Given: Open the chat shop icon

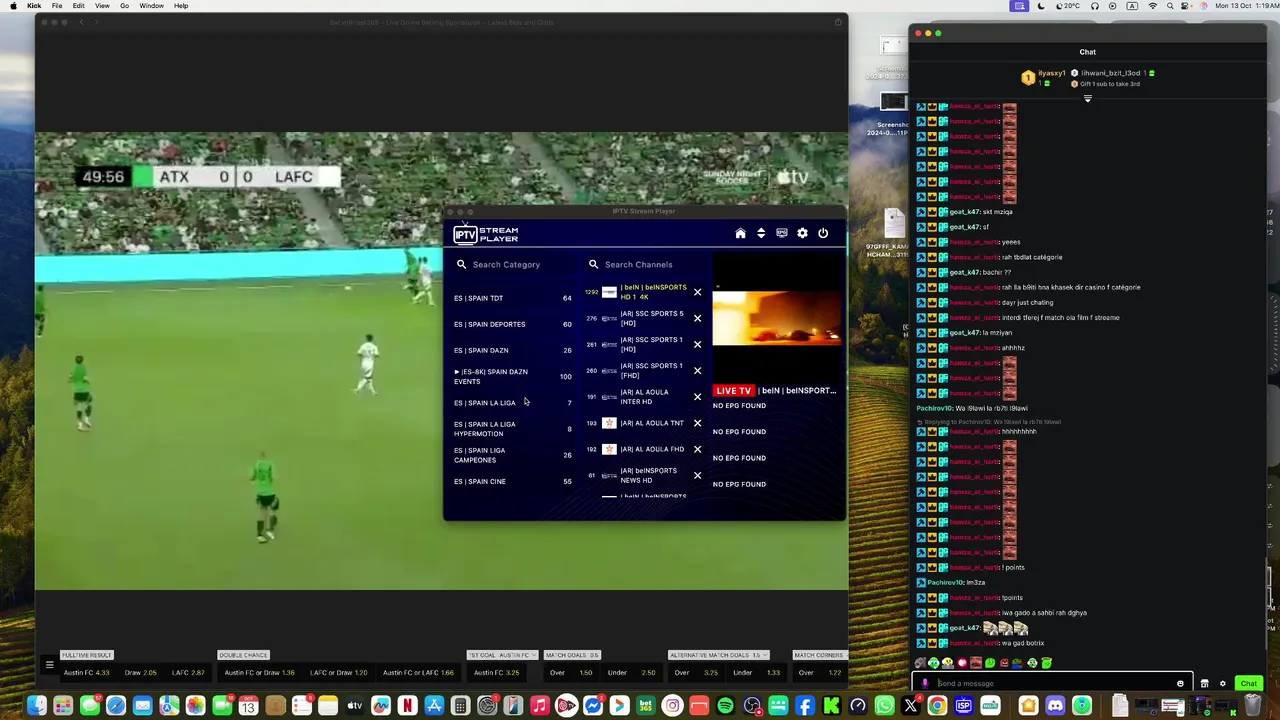Looking at the screenshot, I should [x=1204, y=684].
